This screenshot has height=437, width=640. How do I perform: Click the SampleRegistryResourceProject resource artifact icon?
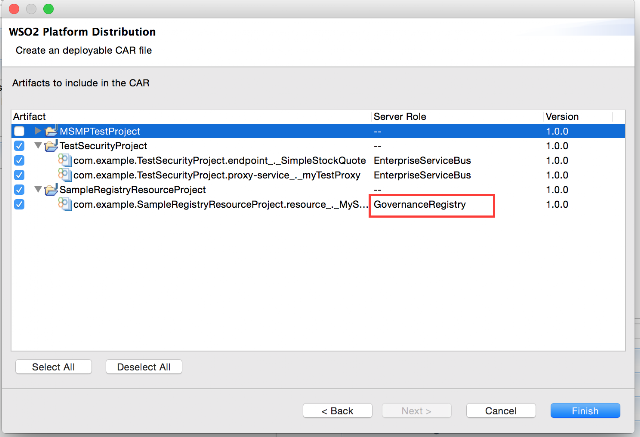pyautogui.click(x=64, y=204)
